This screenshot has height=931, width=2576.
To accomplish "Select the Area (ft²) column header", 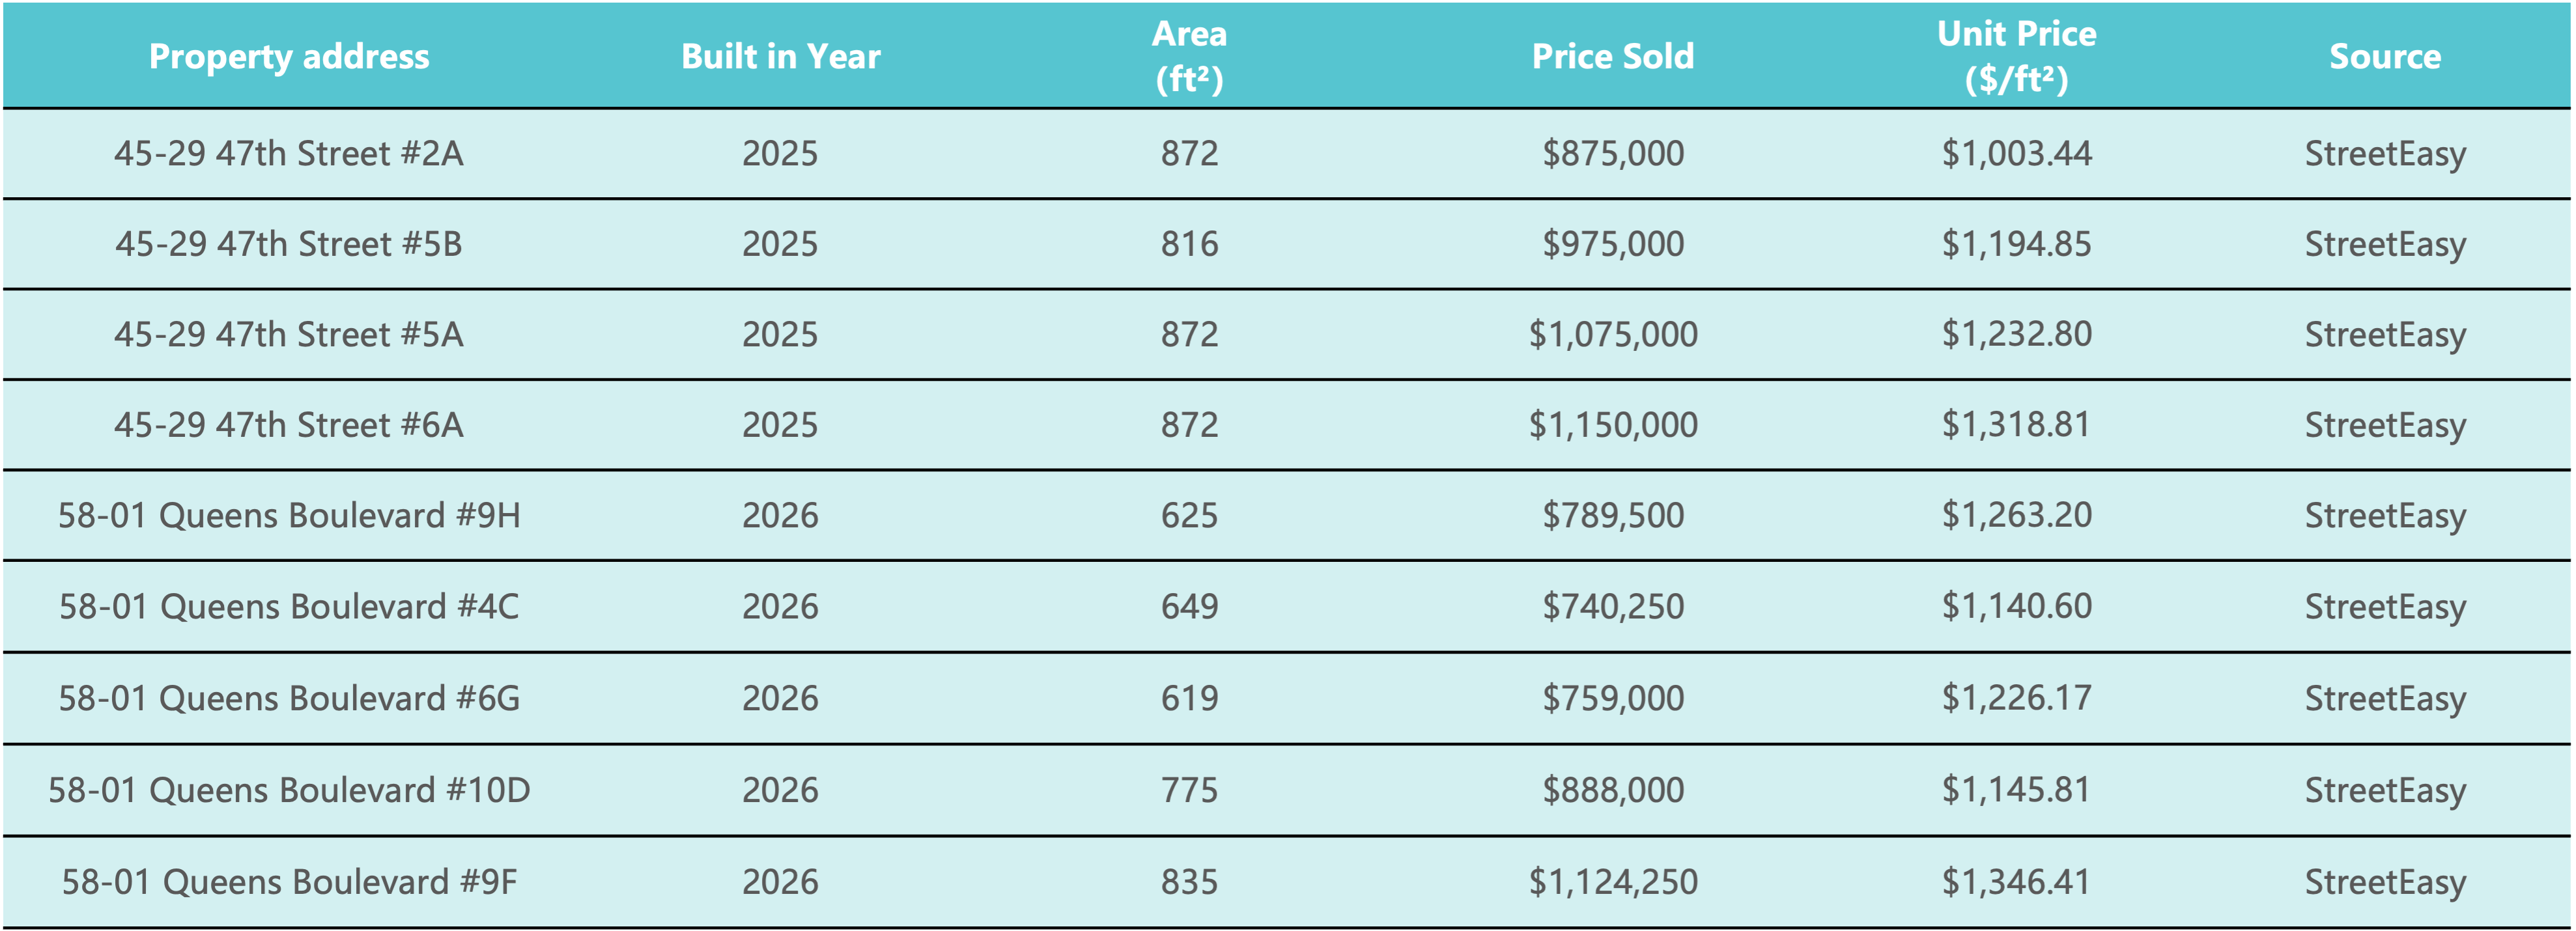I will pos(1189,56).
